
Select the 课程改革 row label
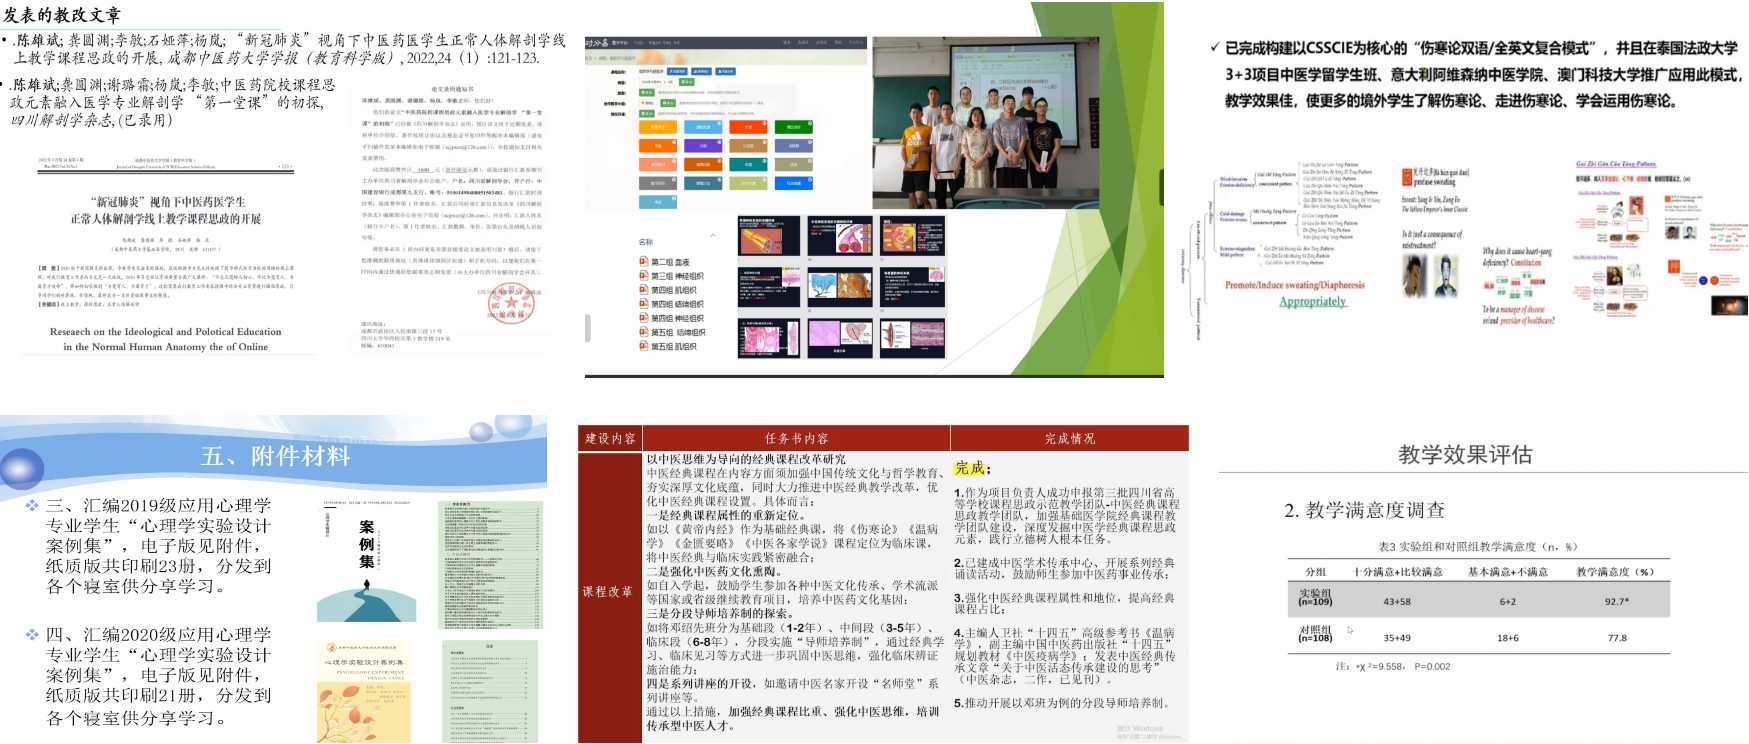pos(608,592)
